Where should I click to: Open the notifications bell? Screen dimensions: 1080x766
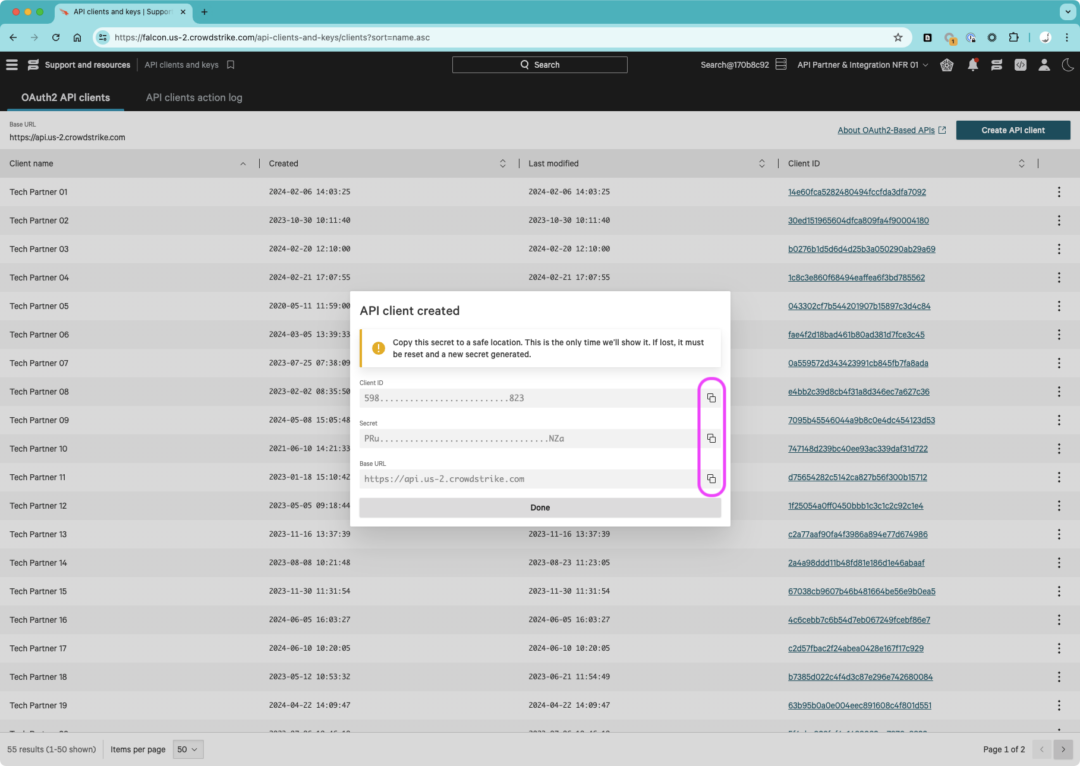pyautogui.click(x=973, y=65)
